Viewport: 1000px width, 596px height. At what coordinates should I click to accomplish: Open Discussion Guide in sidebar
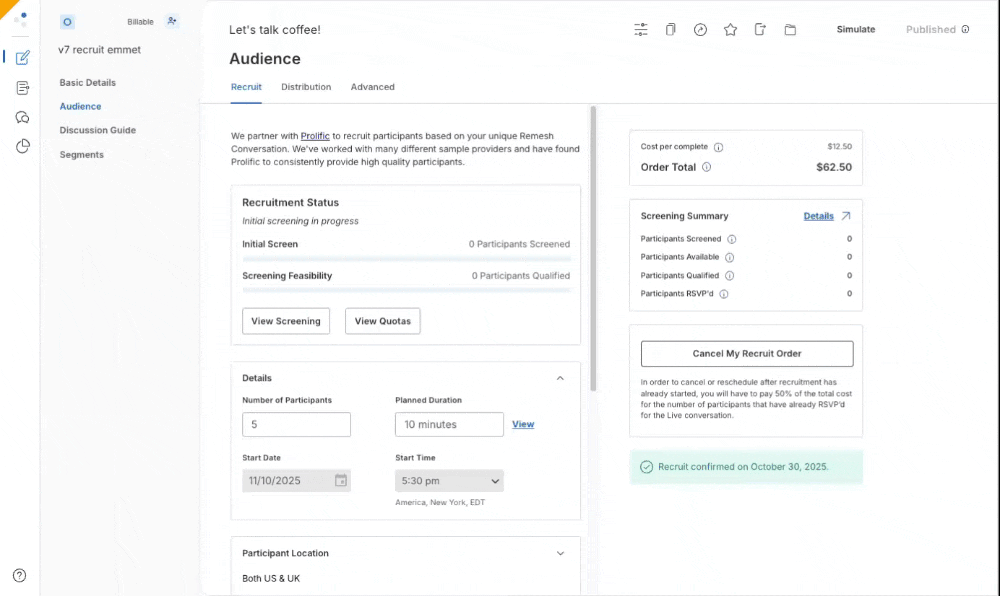(x=97, y=130)
